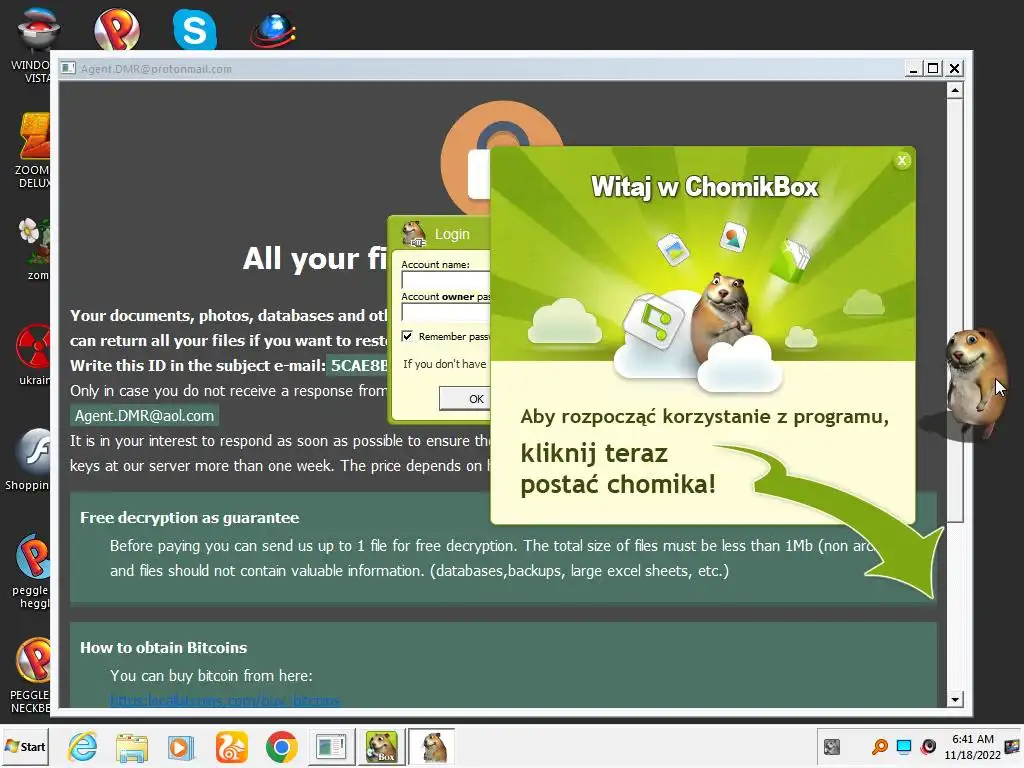Click the show desktop gadget icon
Viewport: 1024px width, 768px height.
1012,746
